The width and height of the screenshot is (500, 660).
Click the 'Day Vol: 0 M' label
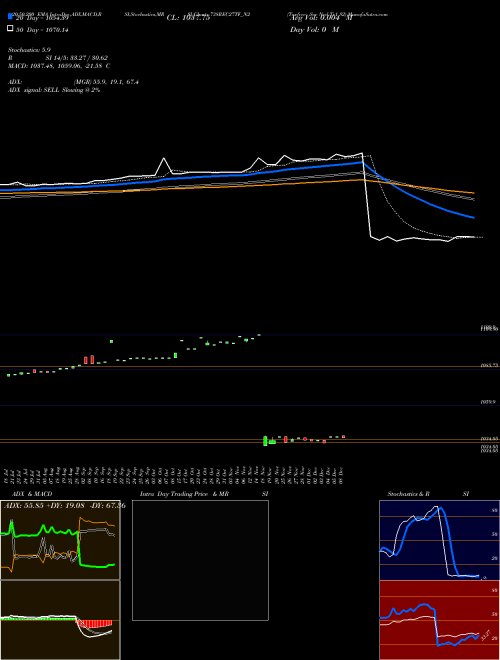(x=314, y=30)
